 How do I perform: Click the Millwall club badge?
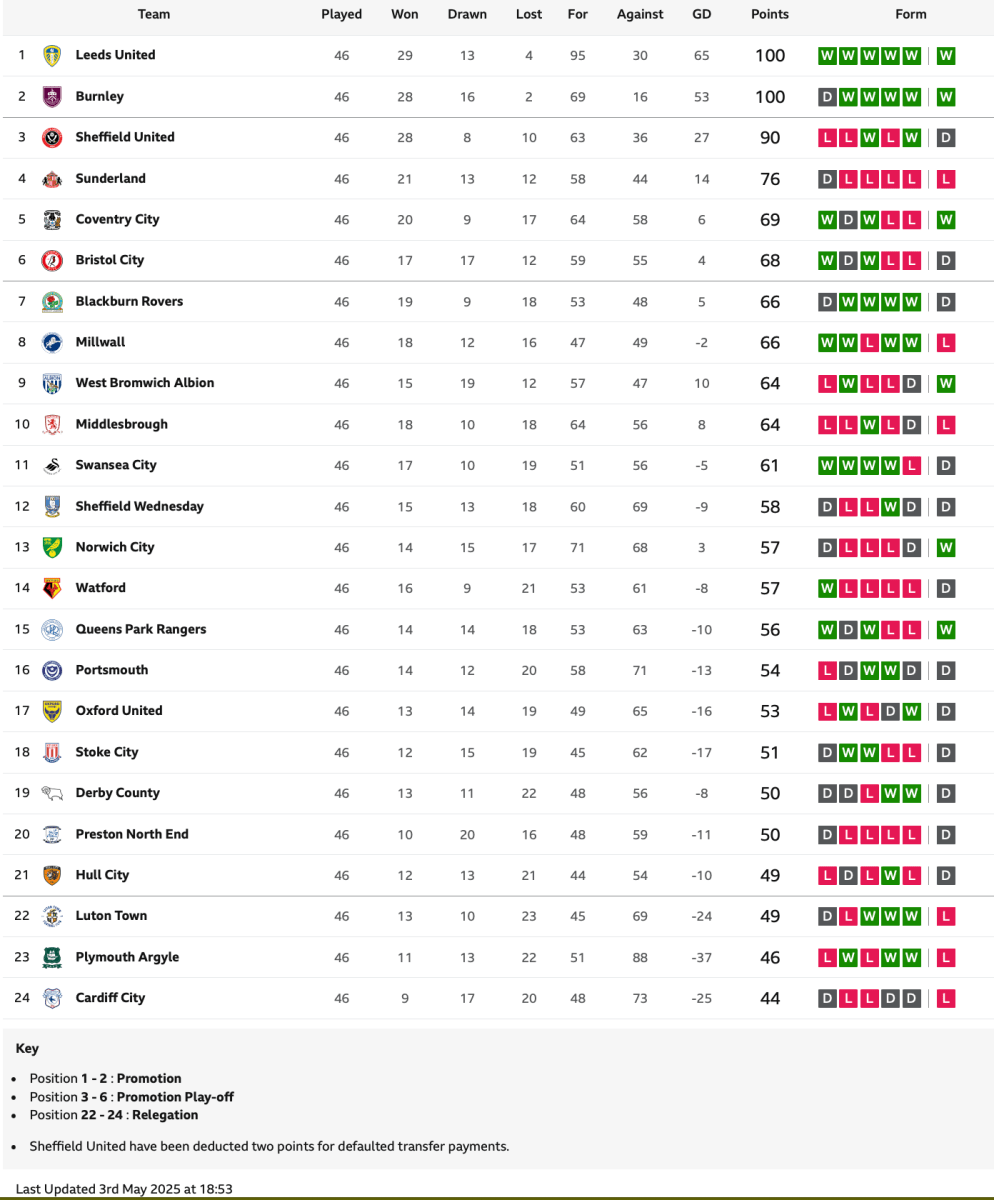(x=52, y=342)
